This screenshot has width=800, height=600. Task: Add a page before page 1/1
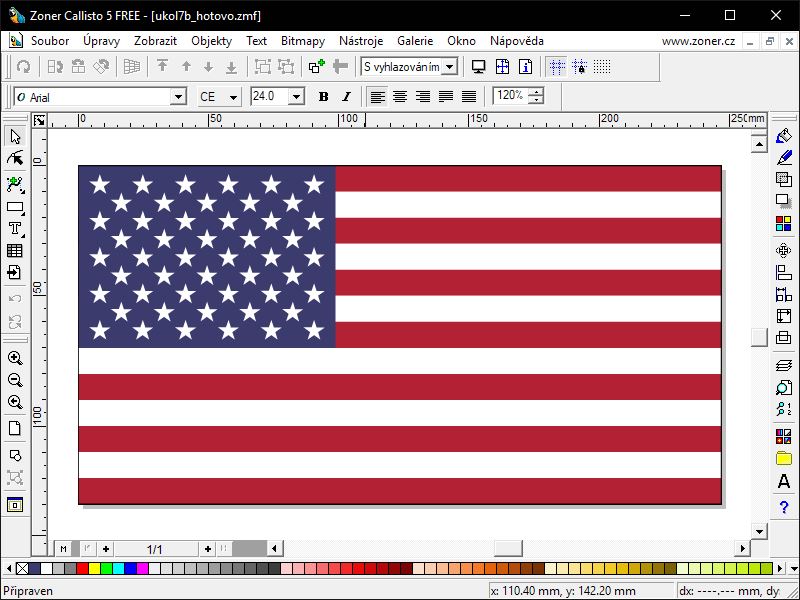(106, 549)
